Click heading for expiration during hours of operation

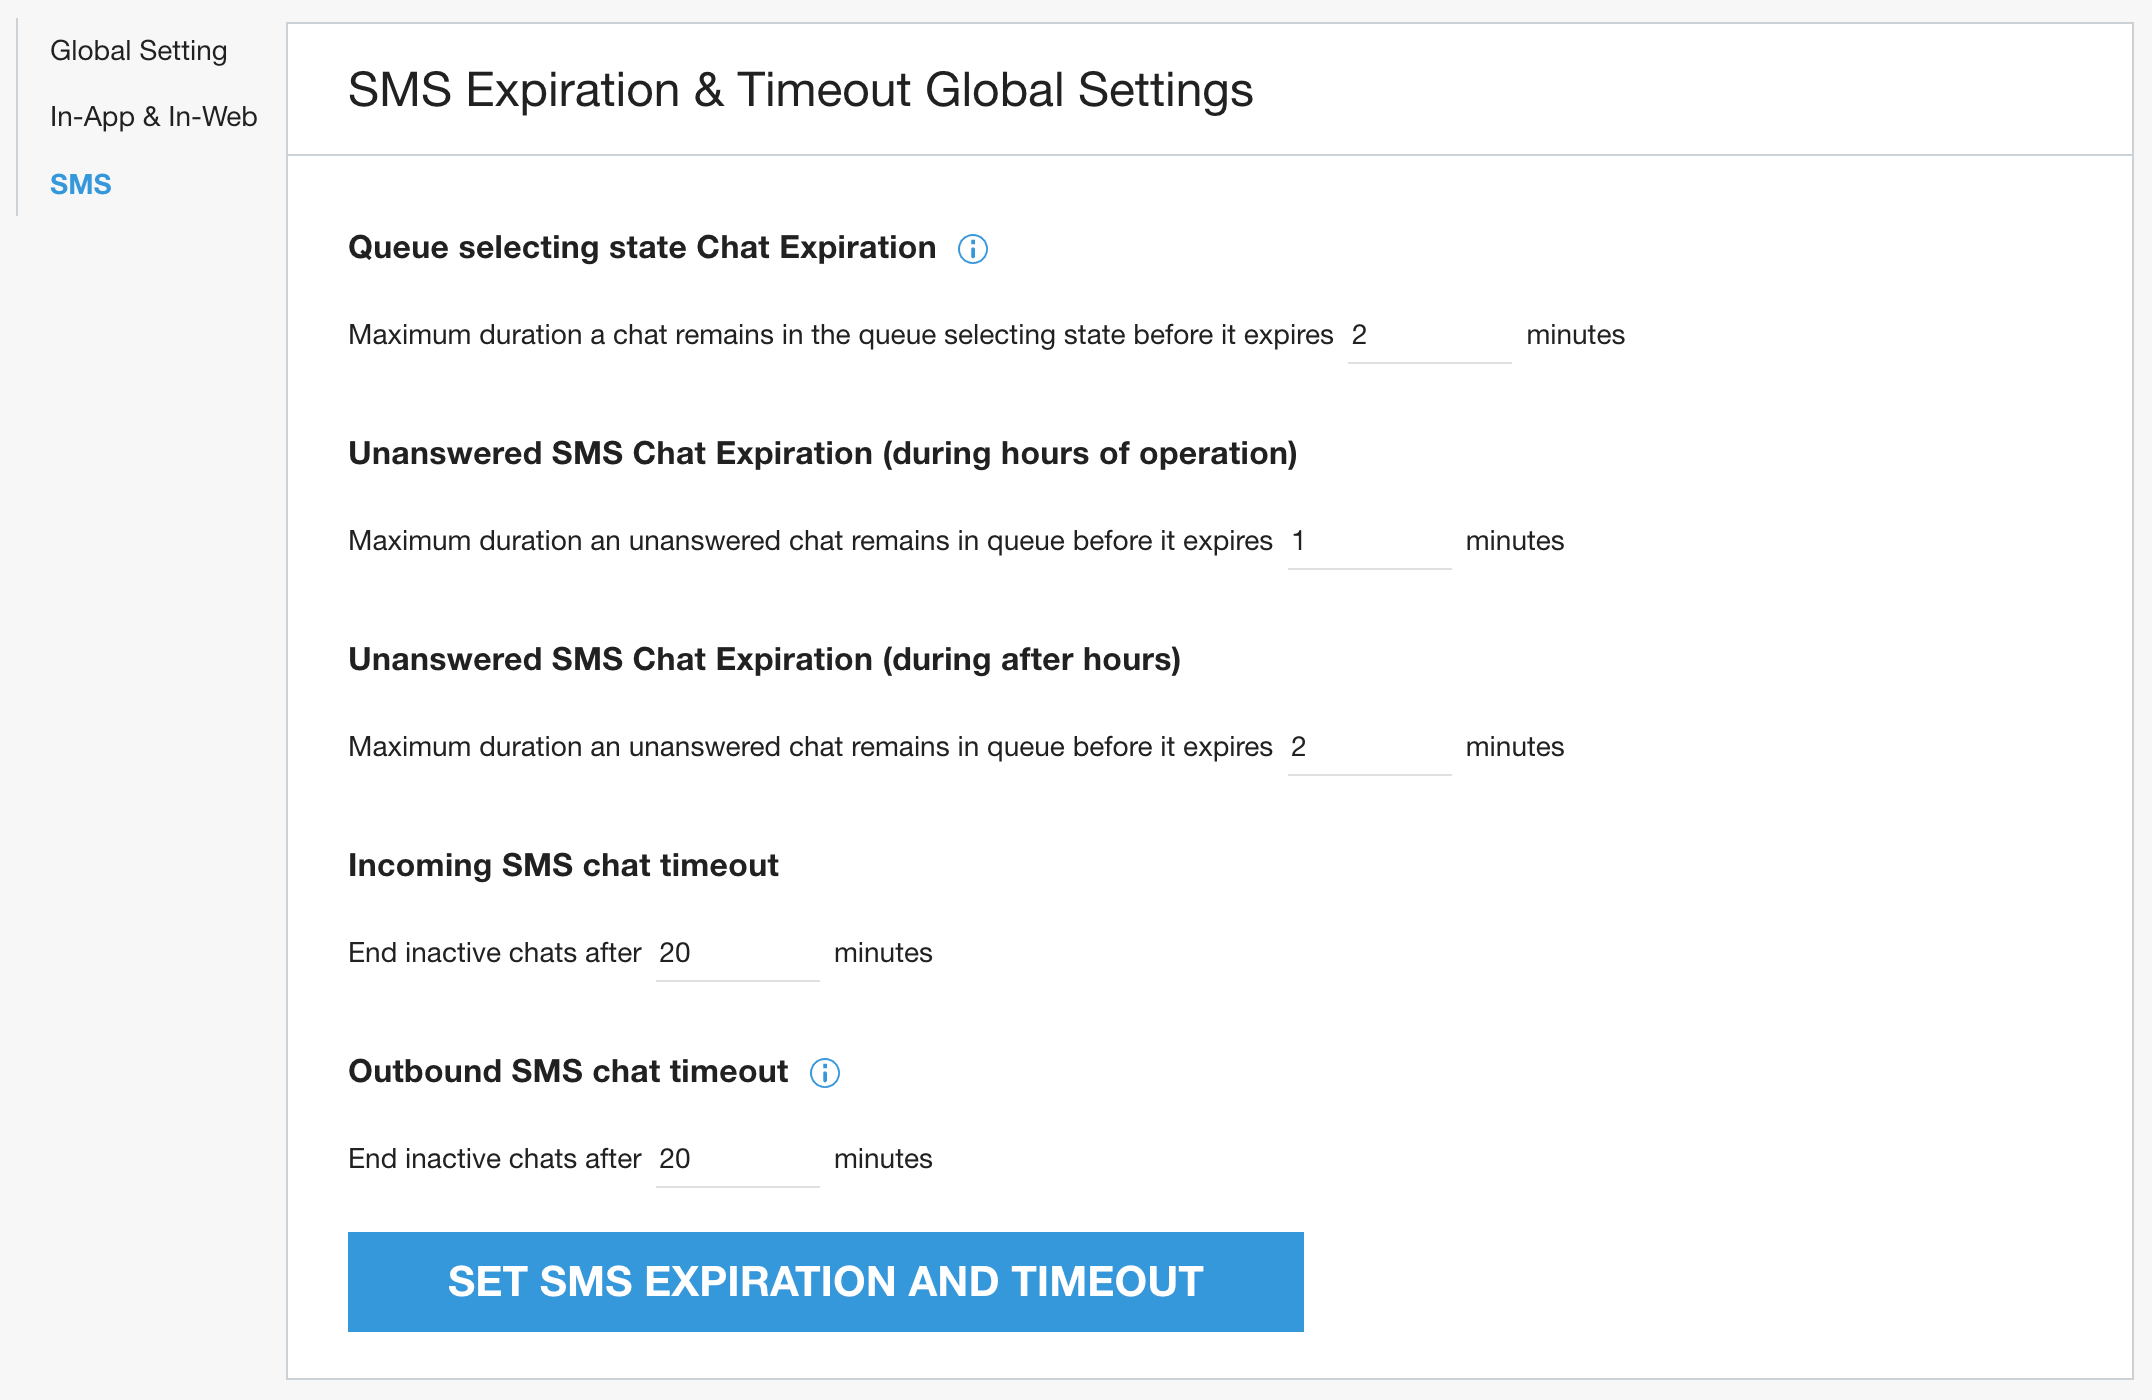coord(822,454)
